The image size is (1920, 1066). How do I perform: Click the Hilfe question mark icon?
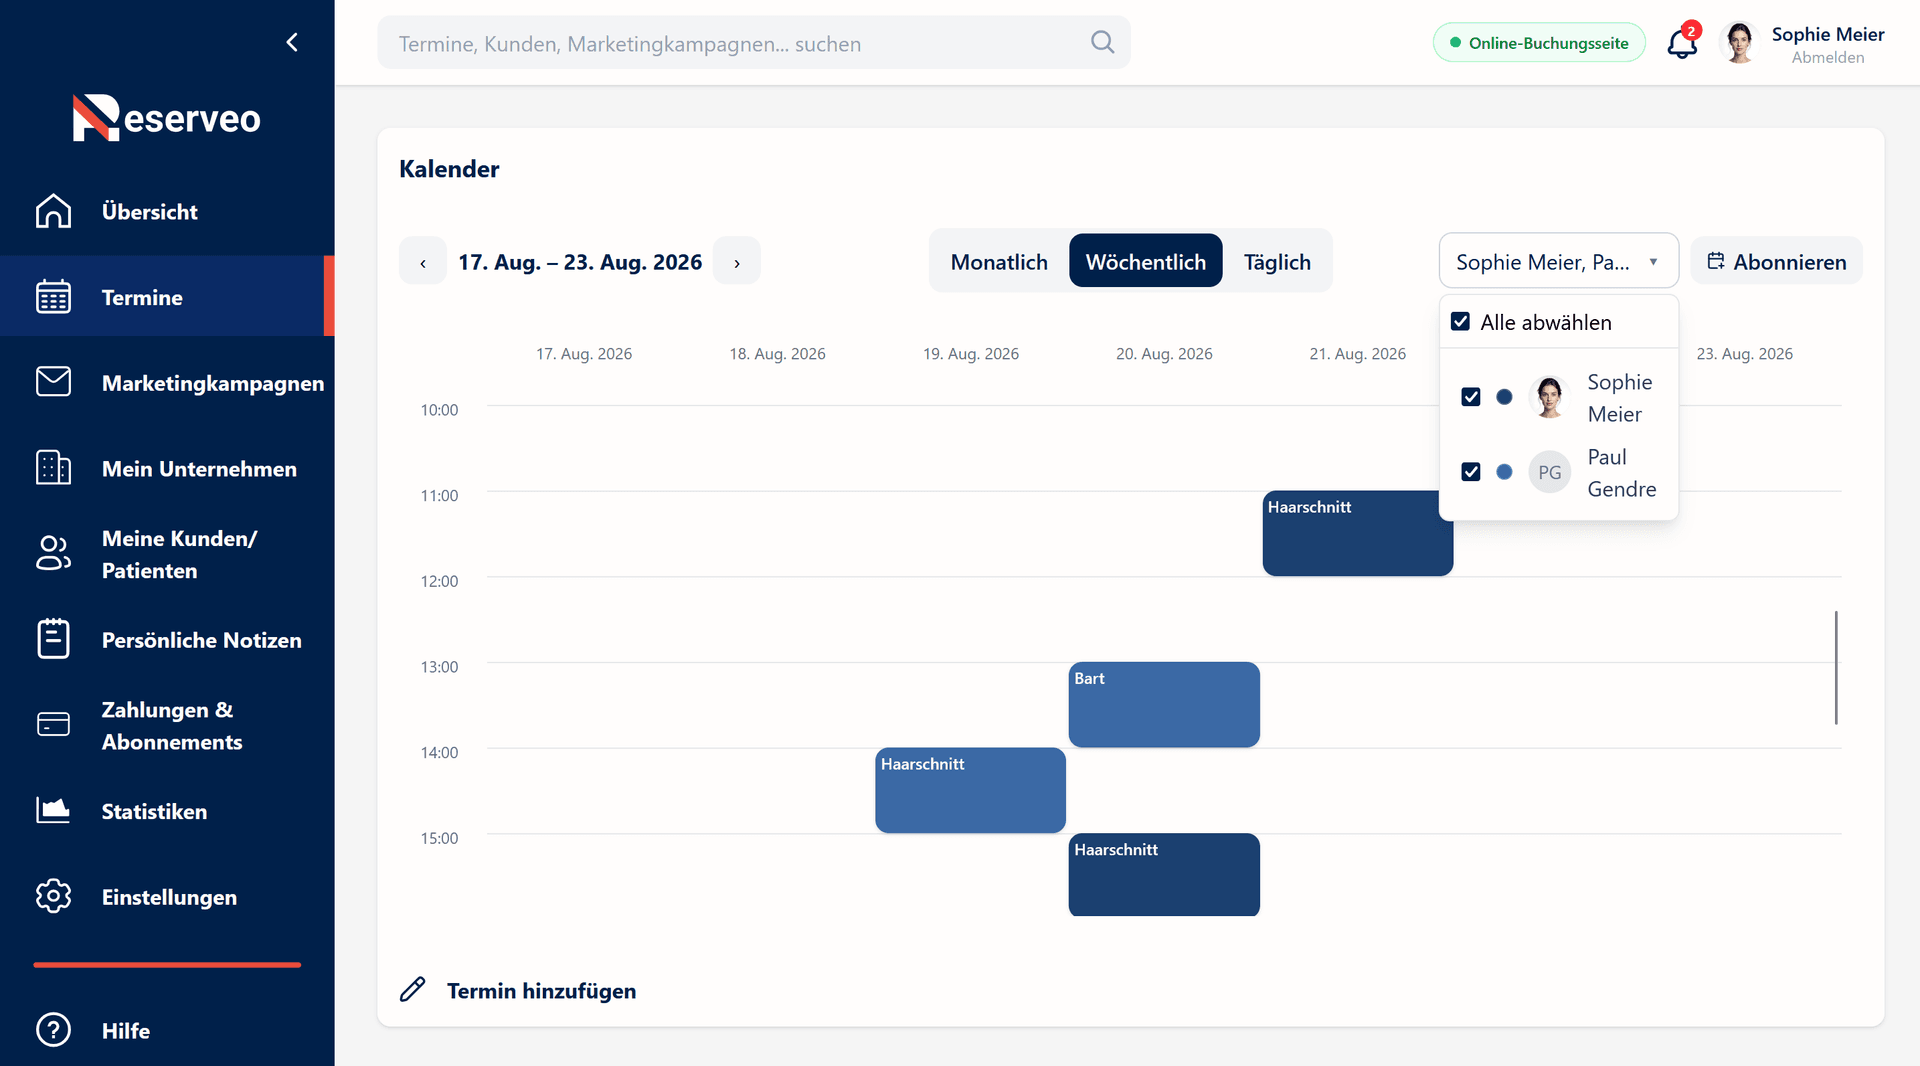point(53,1030)
